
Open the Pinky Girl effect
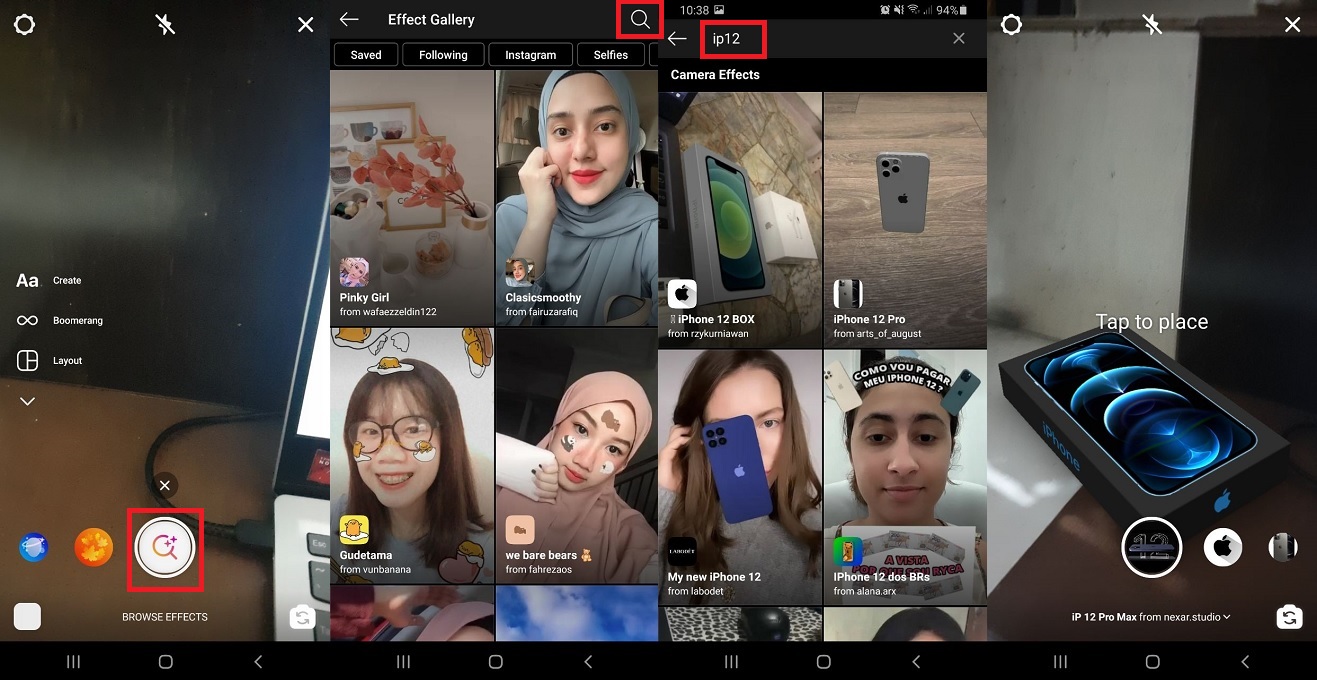pyautogui.click(x=412, y=197)
